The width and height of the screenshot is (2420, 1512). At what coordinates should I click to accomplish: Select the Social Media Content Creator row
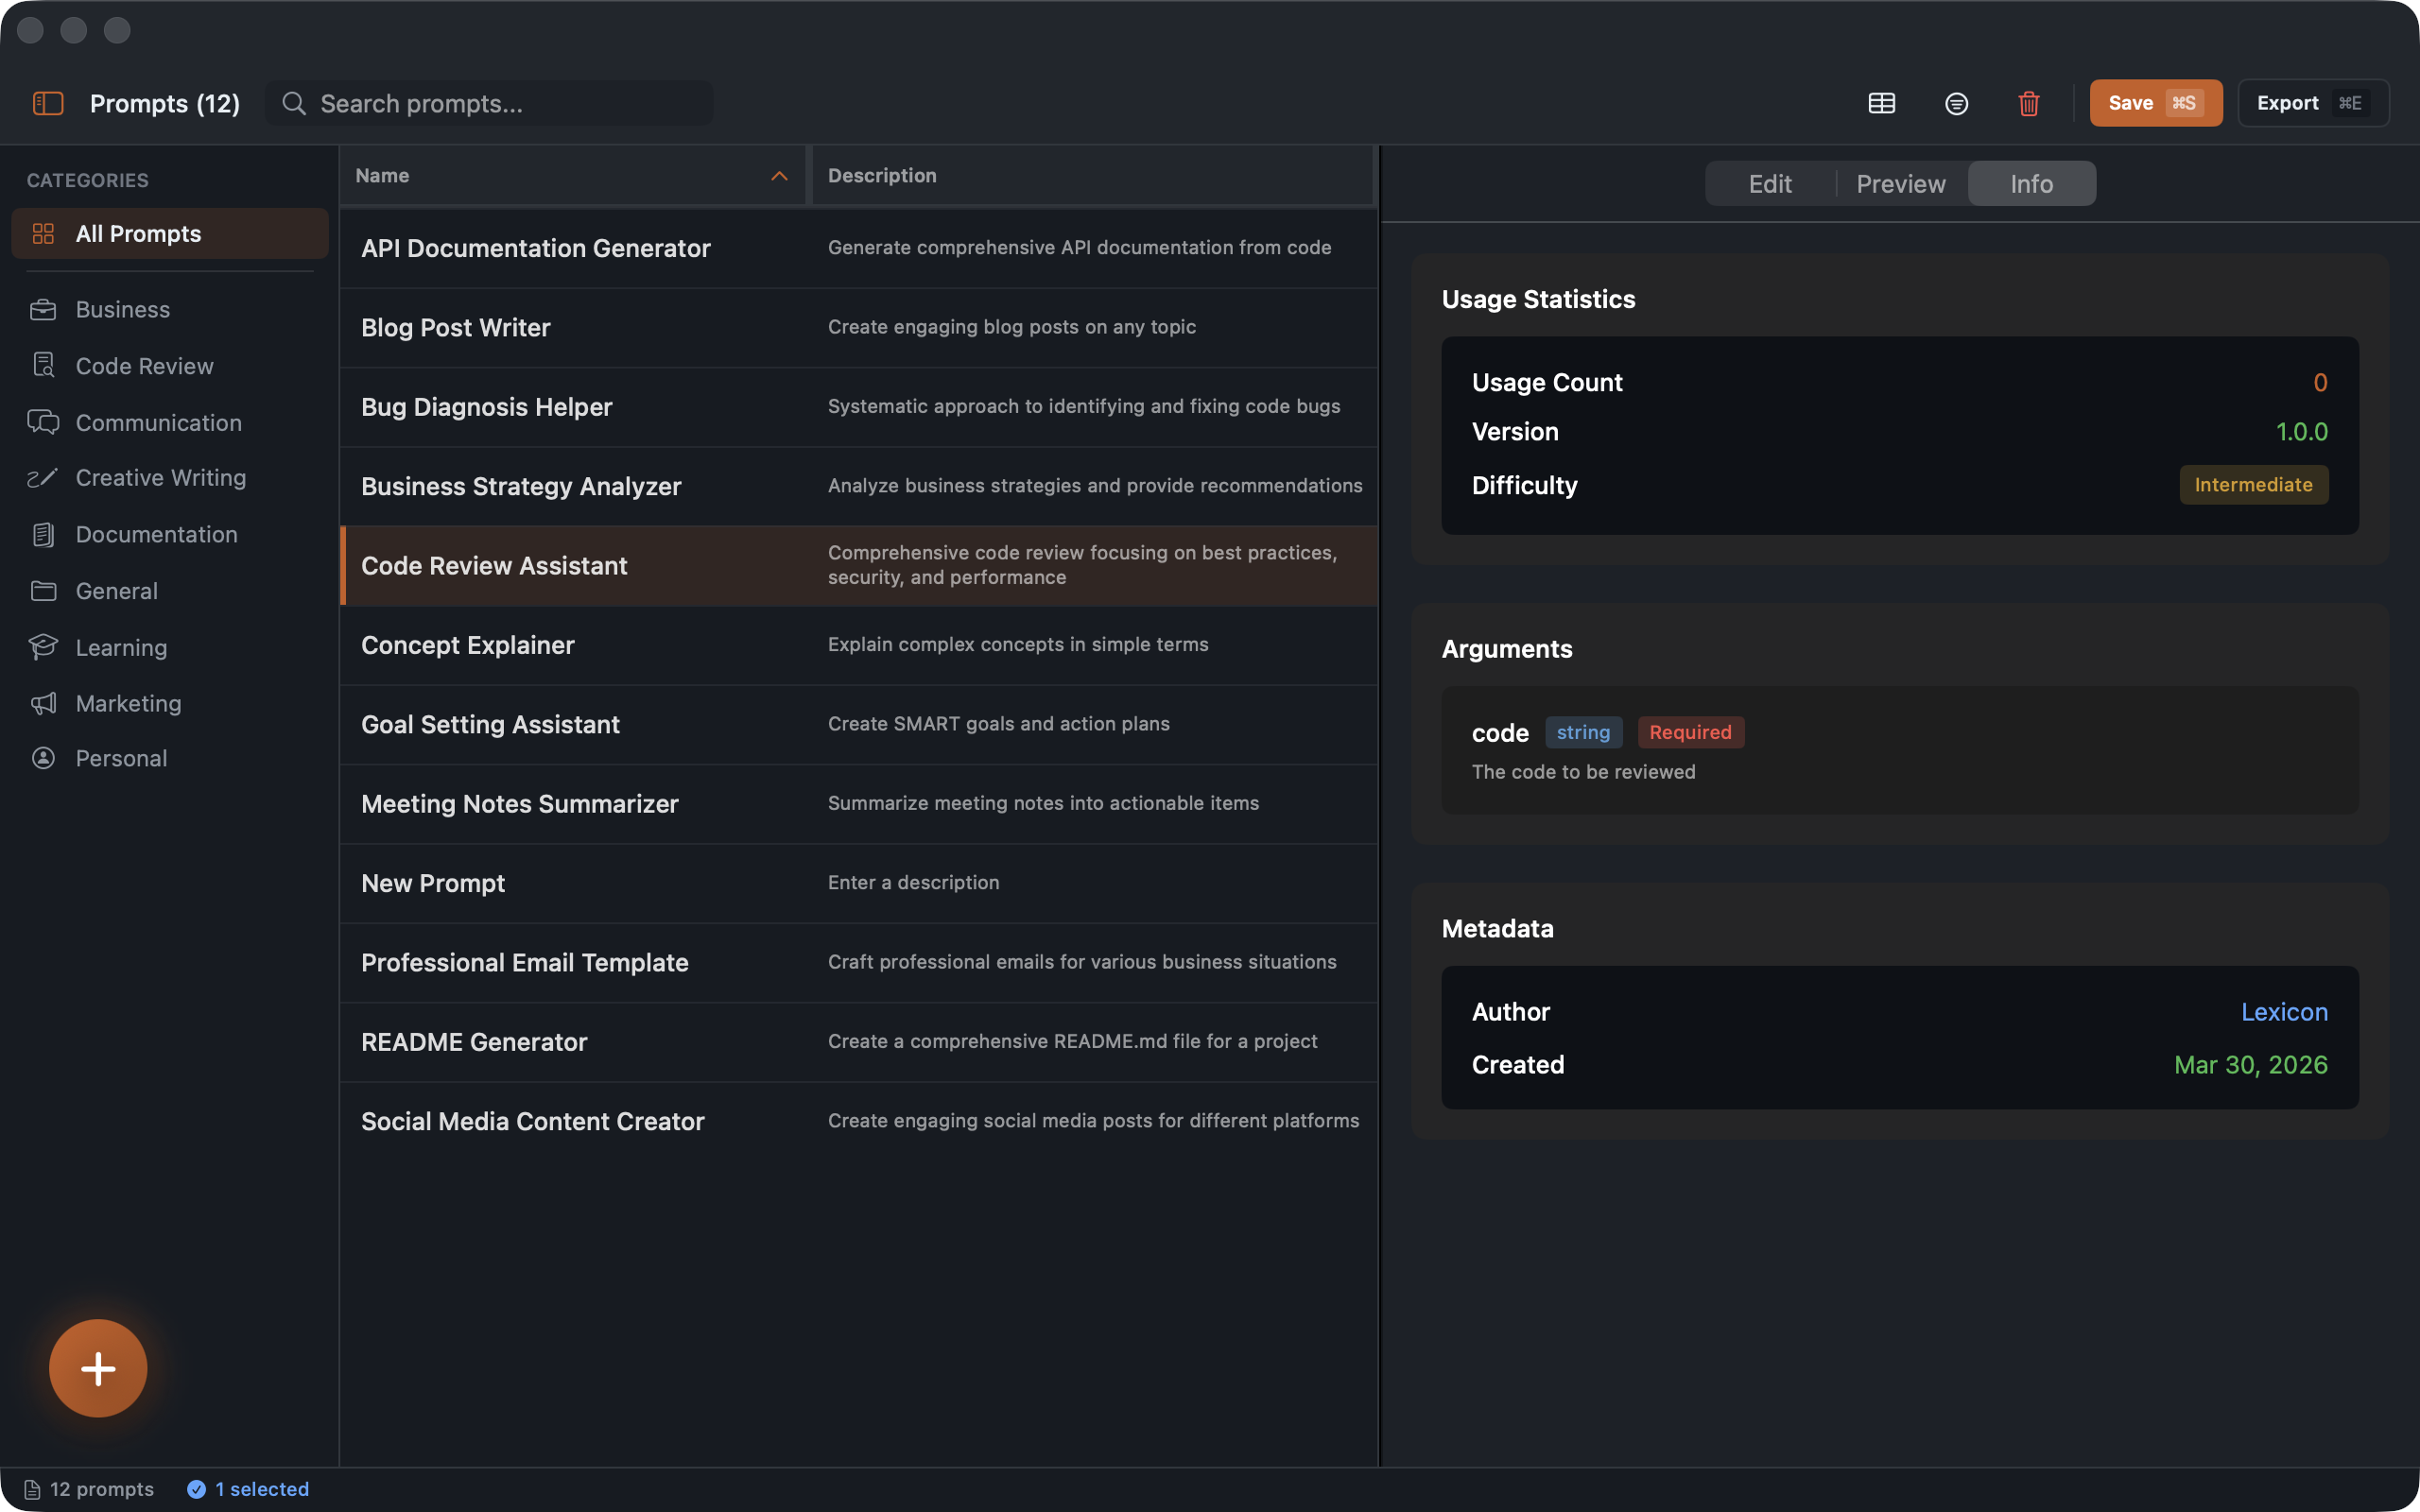point(859,1121)
